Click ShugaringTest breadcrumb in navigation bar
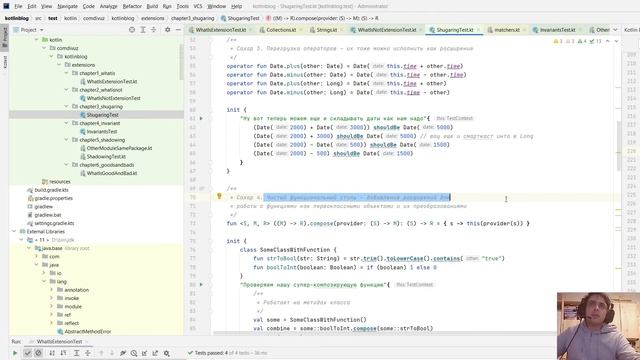The height and width of the screenshot is (360, 640). pyautogui.click(x=240, y=18)
